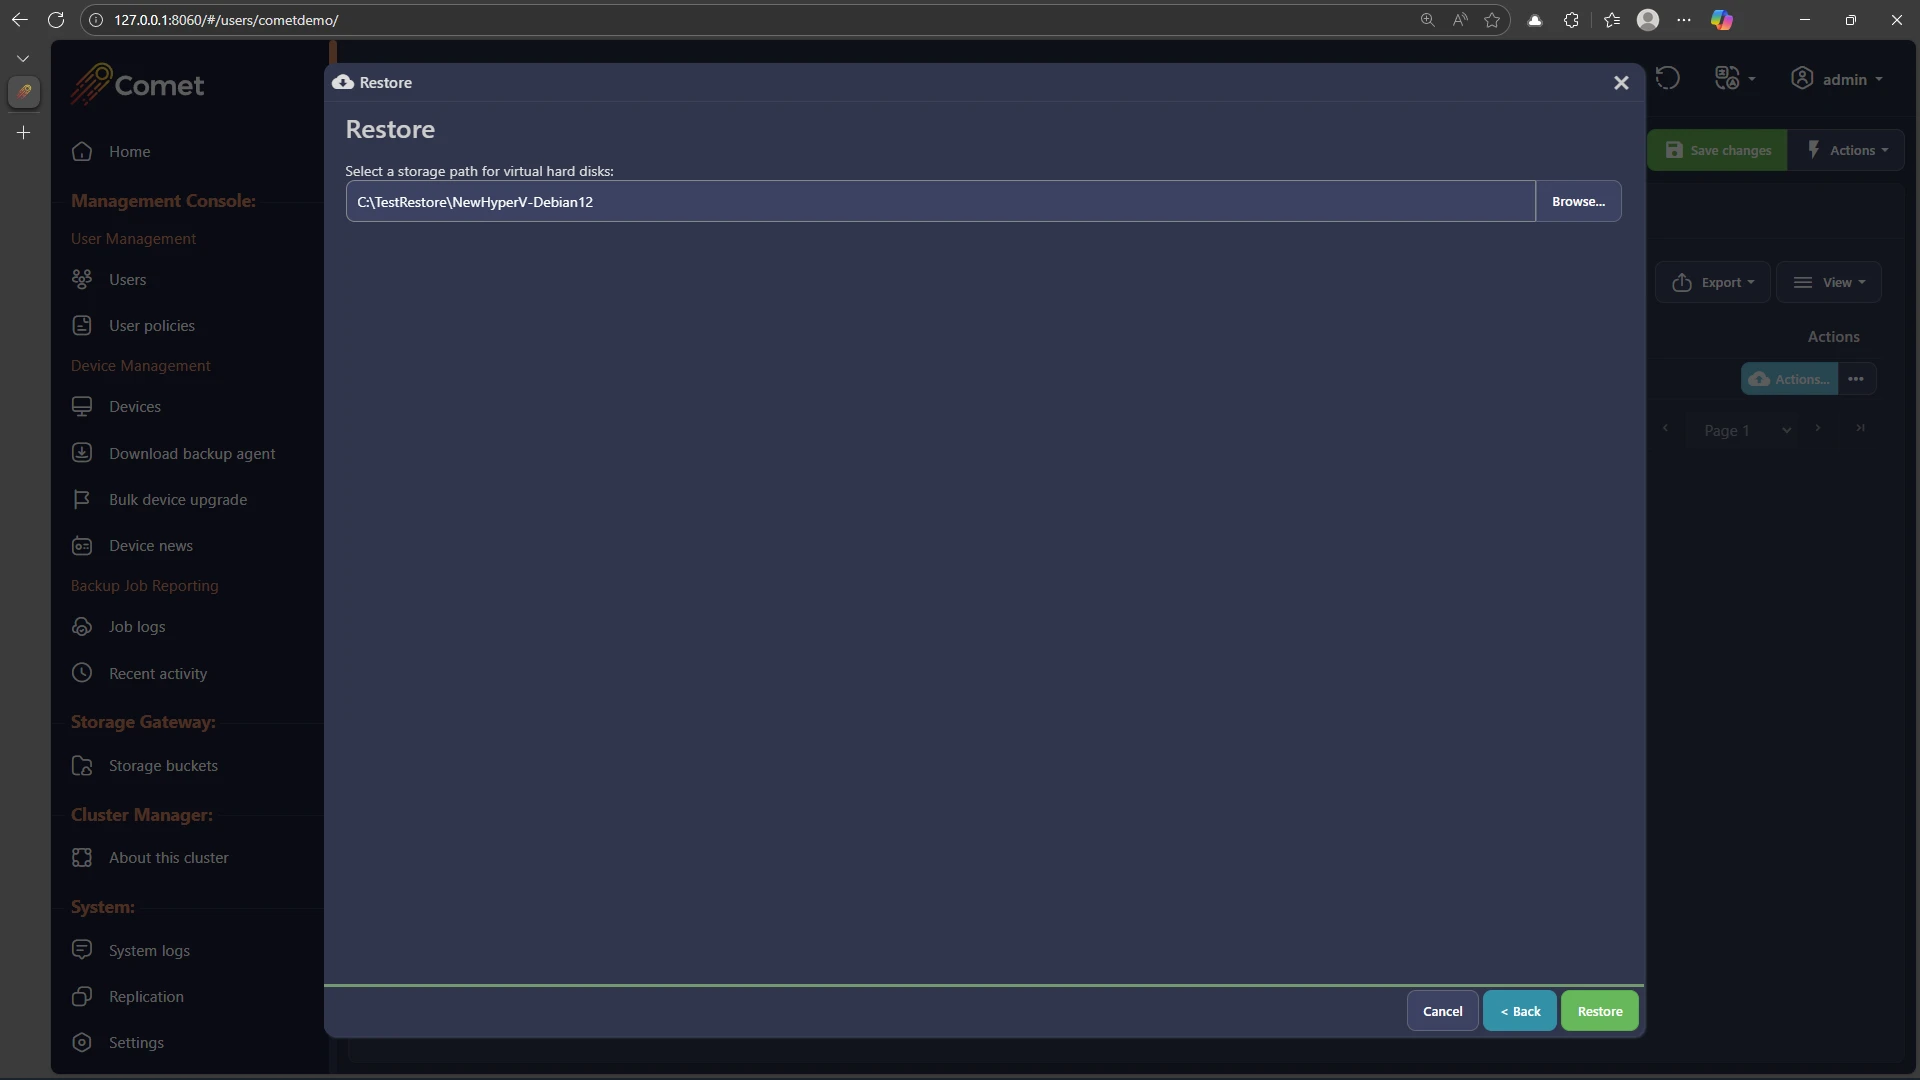
Task: Open a new tab with plus icon
Action: (x=23, y=132)
